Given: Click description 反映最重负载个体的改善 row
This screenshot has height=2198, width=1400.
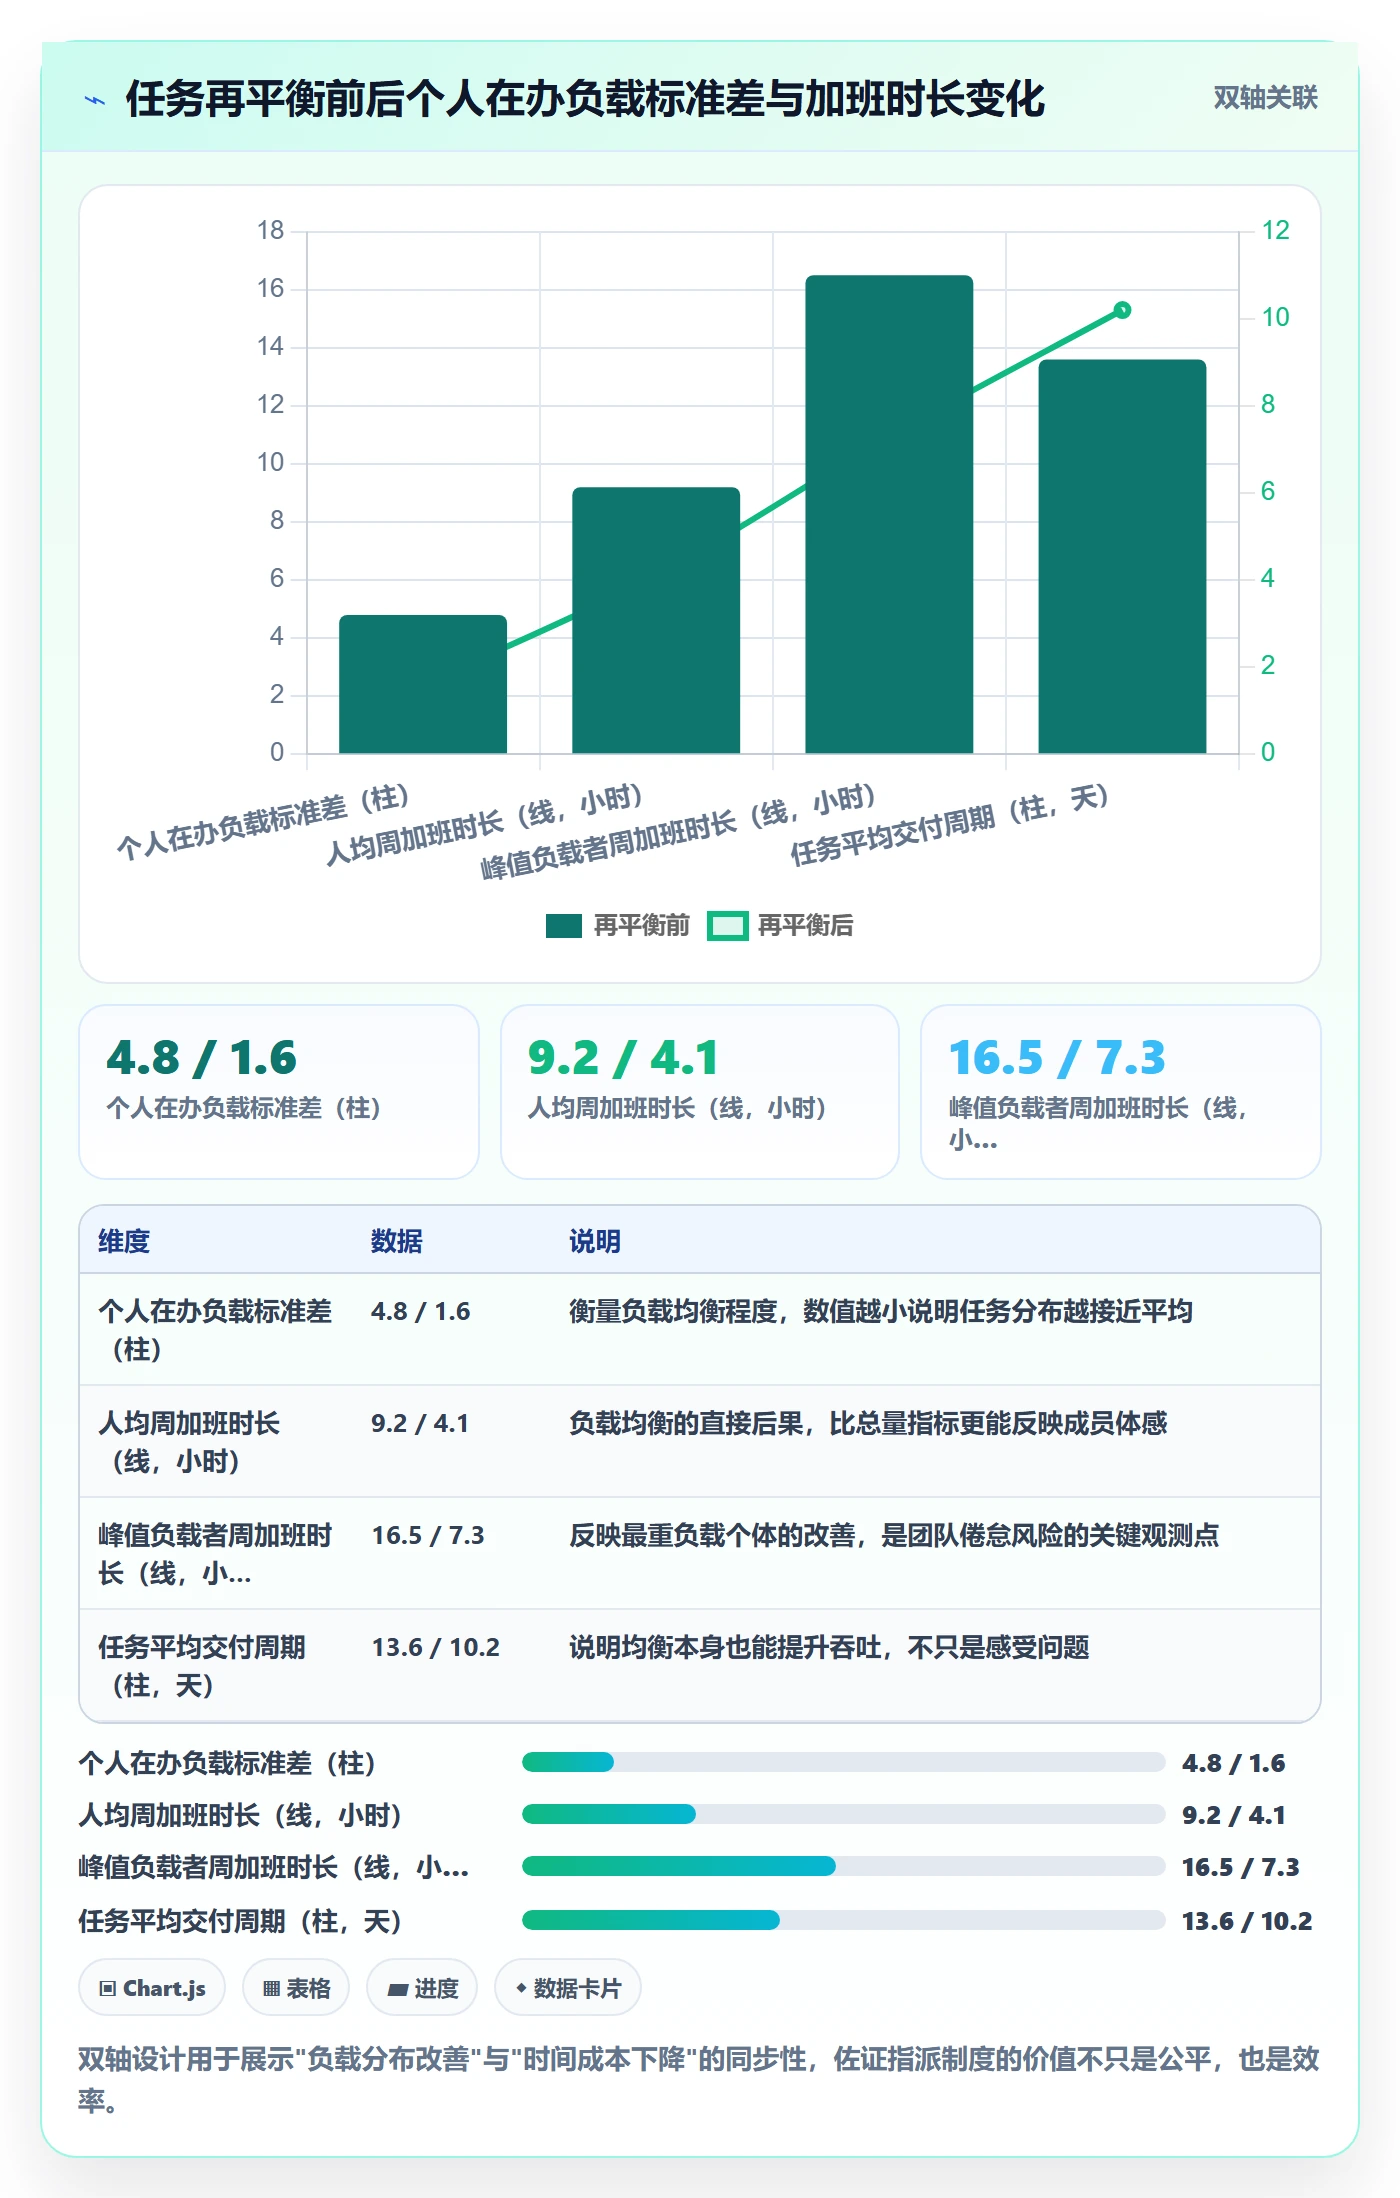Looking at the screenshot, I should [x=894, y=1535].
